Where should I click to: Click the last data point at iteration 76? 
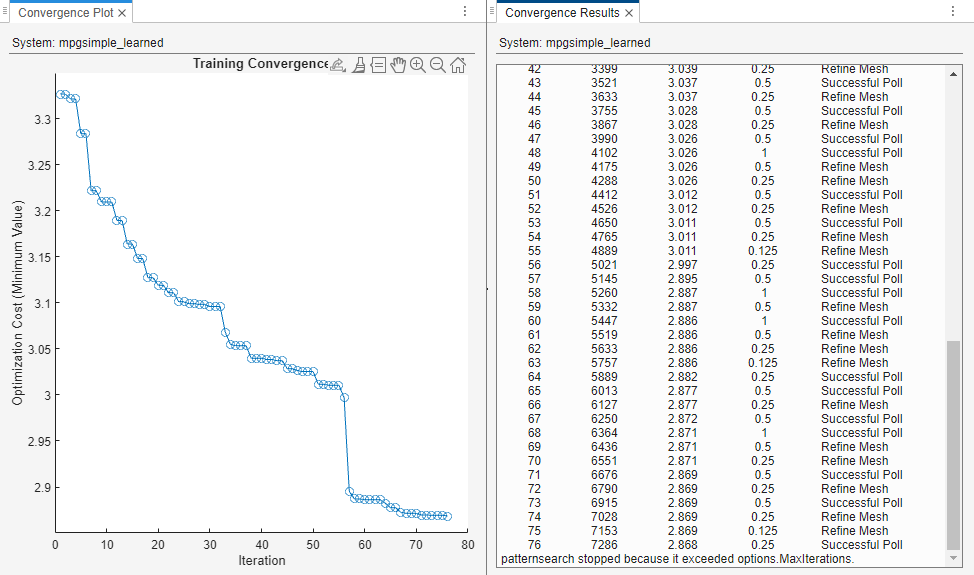(x=447, y=517)
